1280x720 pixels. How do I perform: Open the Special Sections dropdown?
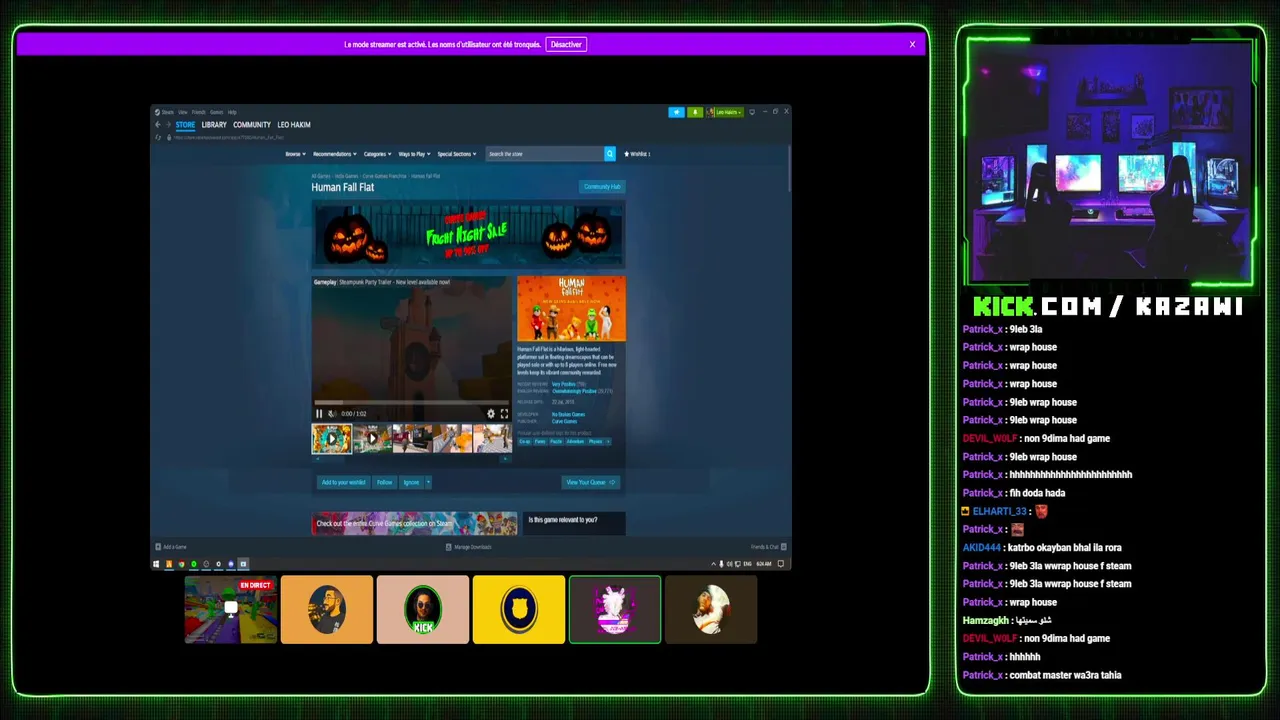(x=457, y=154)
